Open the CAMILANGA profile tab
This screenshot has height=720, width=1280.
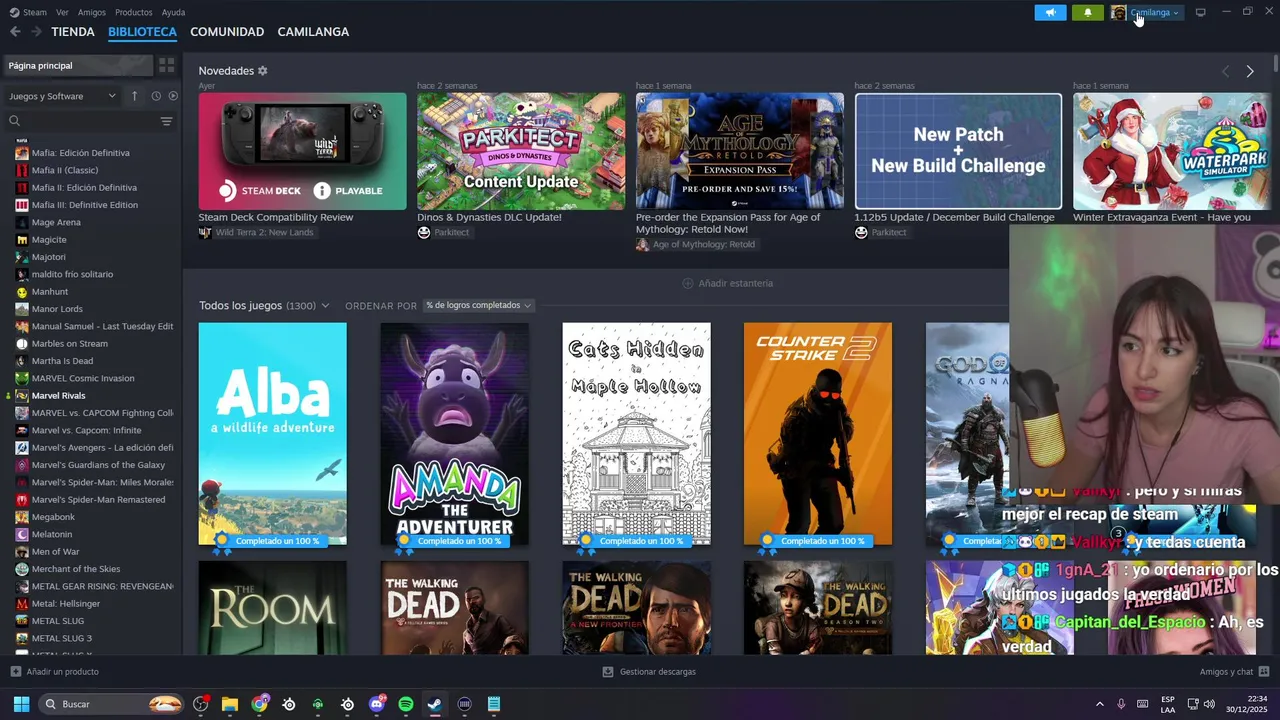pos(313,32)
